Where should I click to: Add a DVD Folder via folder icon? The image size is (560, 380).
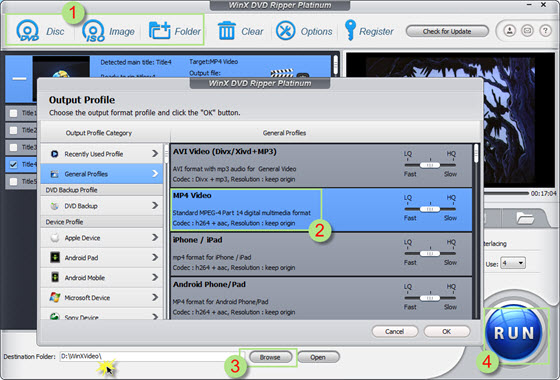click(x=159, y=30)
